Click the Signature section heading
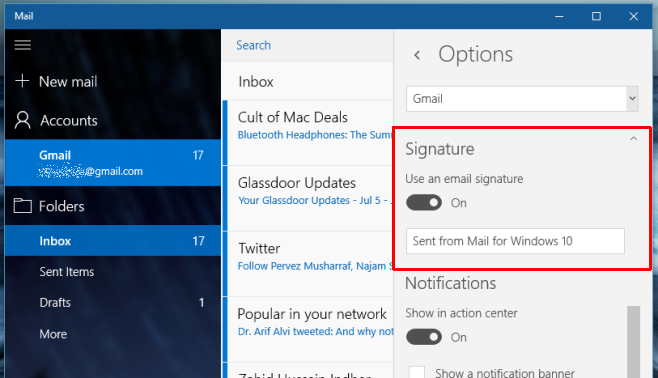The width and height of the screenshot is (658, 378). (440, 149)
